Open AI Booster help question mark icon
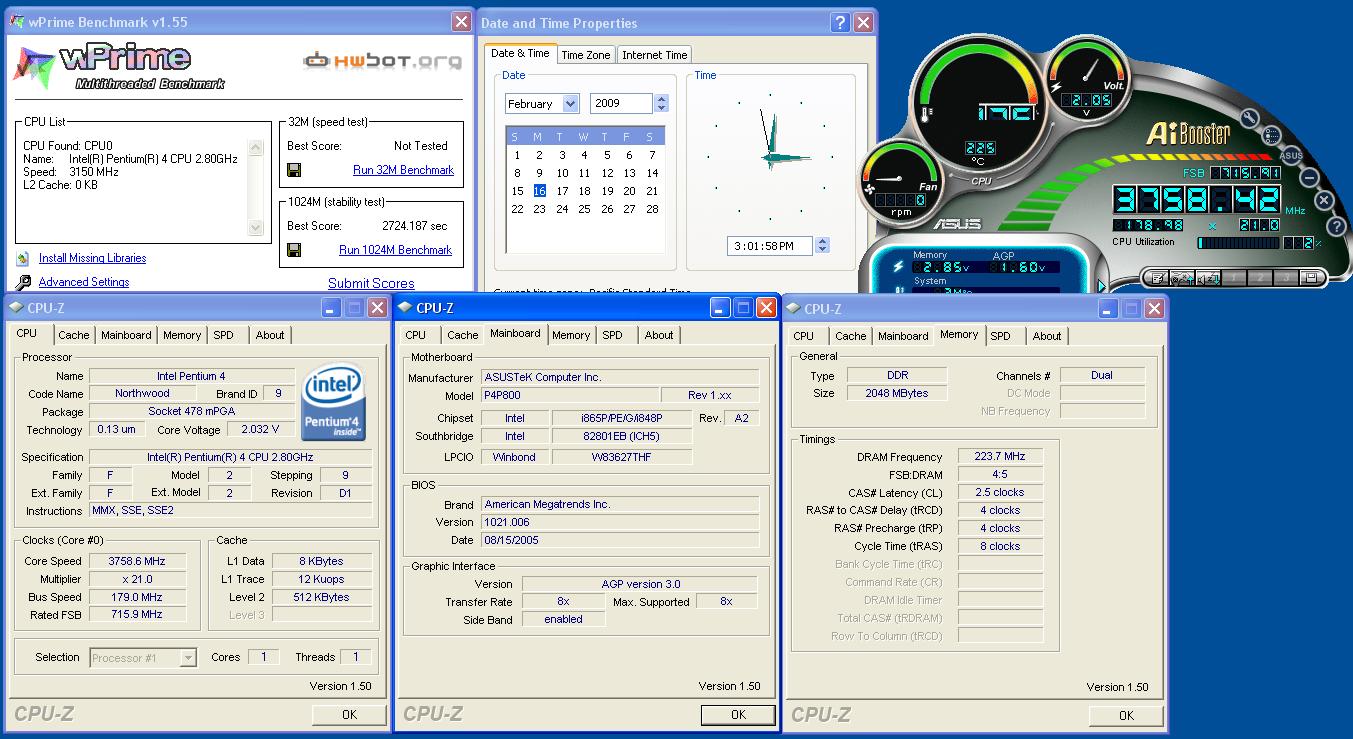1353x739 pixels. pos(1336,226)
